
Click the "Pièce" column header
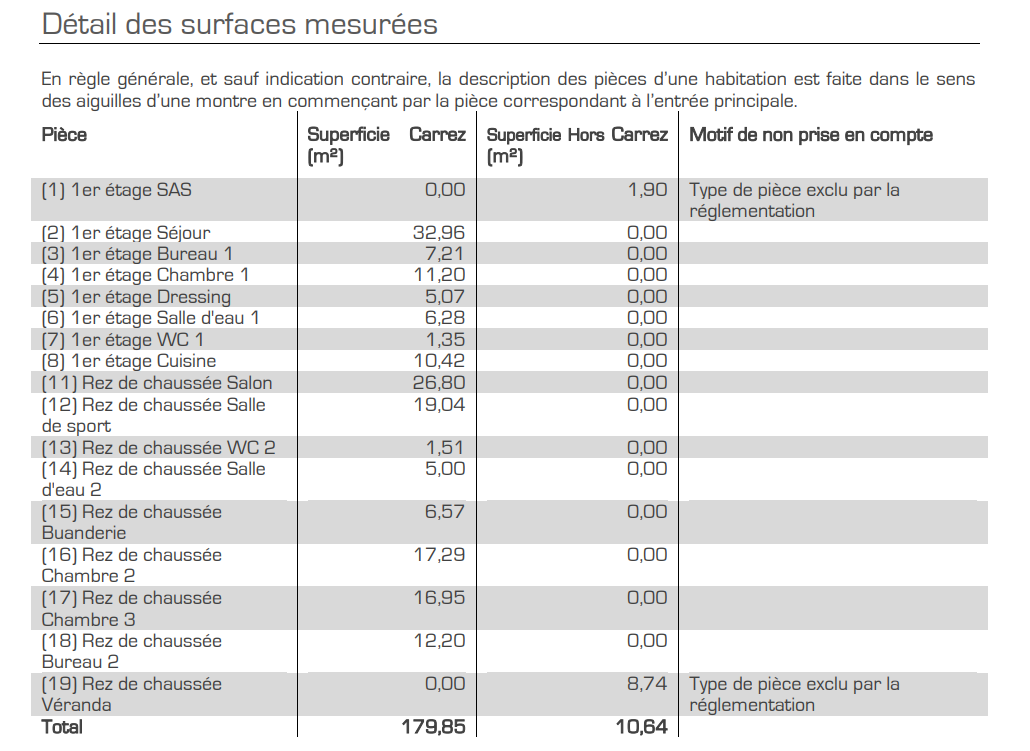64,135
